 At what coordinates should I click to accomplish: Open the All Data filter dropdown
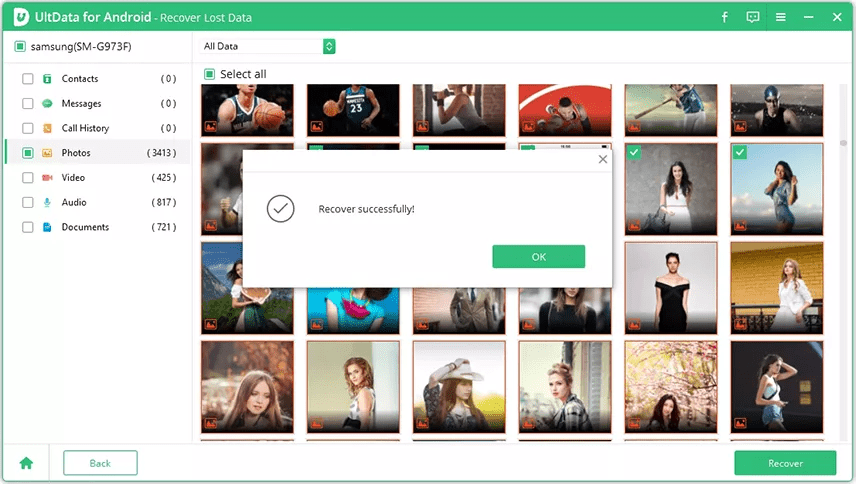[268, 46]
